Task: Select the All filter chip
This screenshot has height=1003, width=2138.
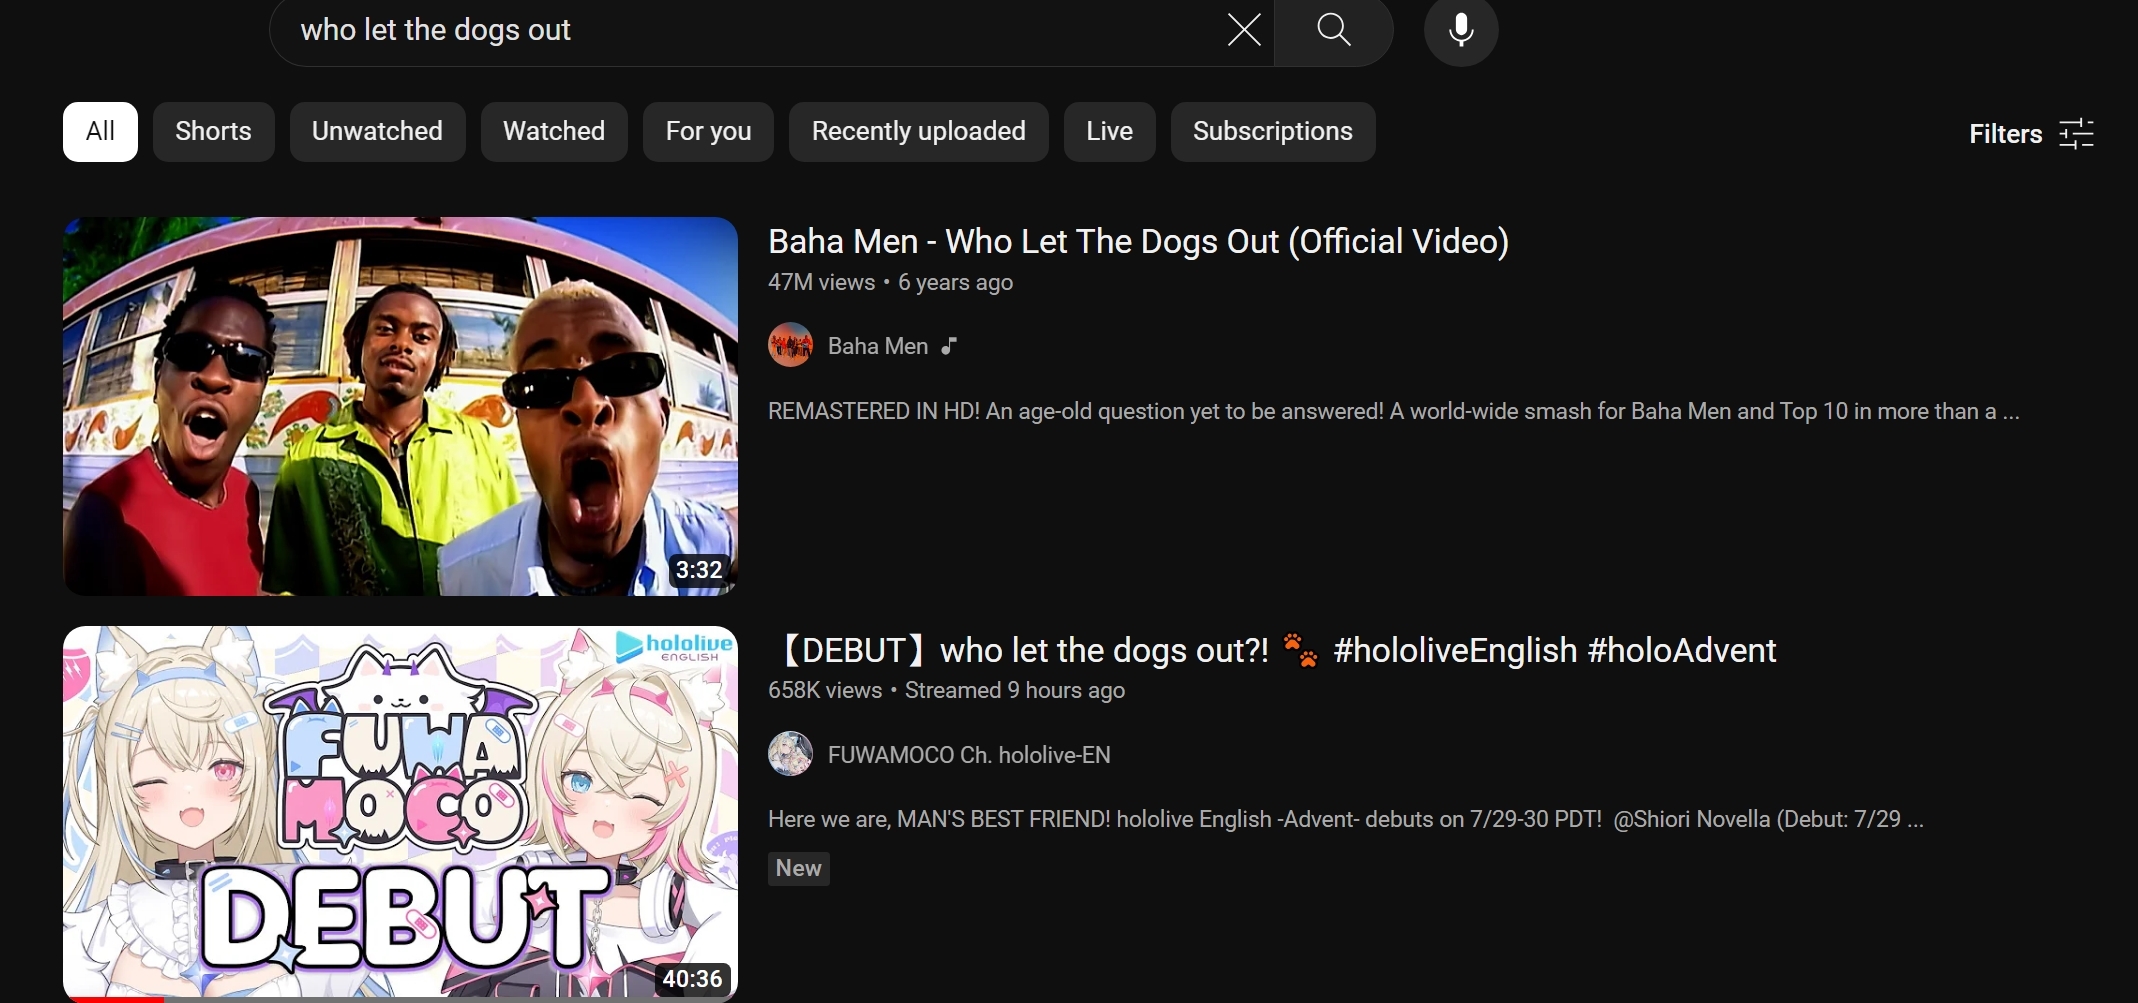Action: (x=100, y=131)
